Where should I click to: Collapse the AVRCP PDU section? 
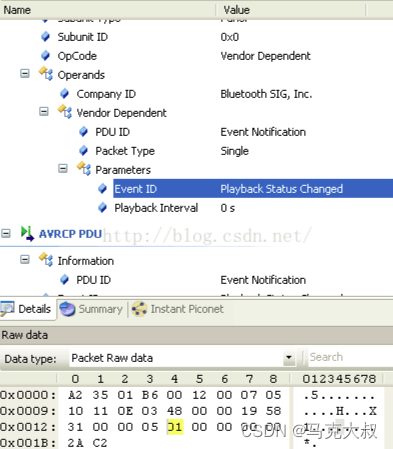pos(6,233)
